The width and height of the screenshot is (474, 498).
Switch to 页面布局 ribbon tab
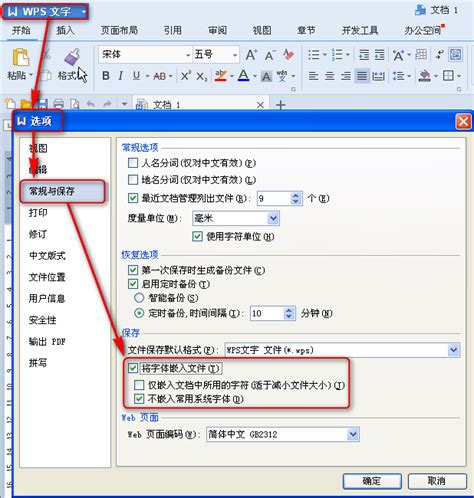pyautogui.click(x=119, y=31)
